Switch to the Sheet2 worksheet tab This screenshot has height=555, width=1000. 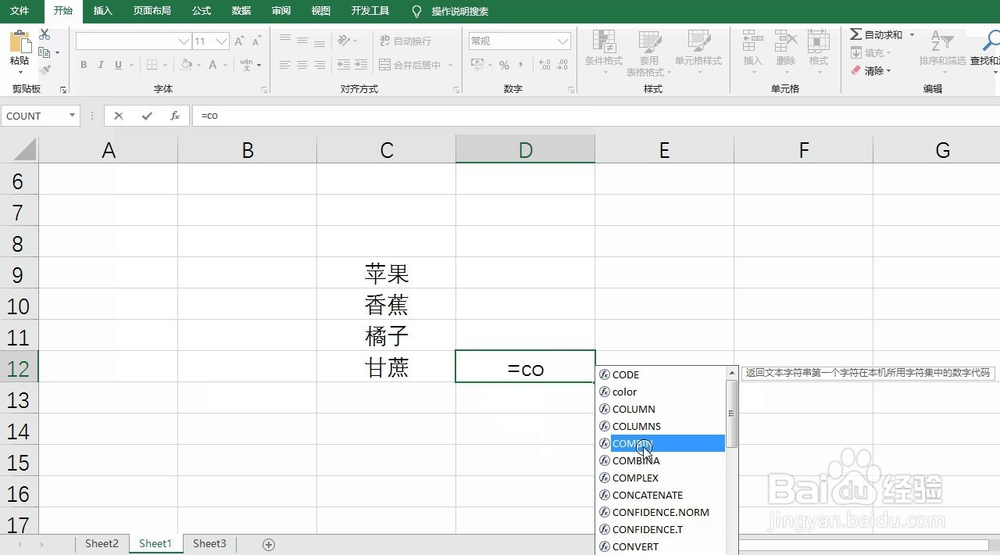pyautogui.click(x=102, y=544)
